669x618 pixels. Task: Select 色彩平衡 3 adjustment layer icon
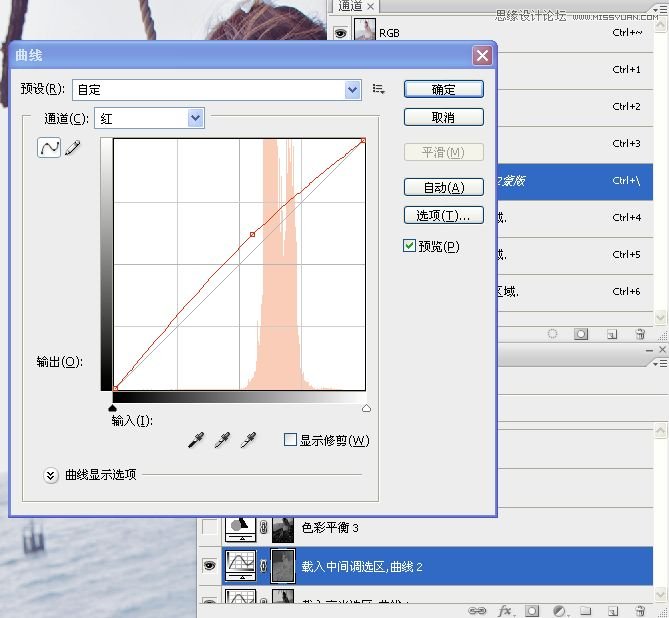point(241,529)
